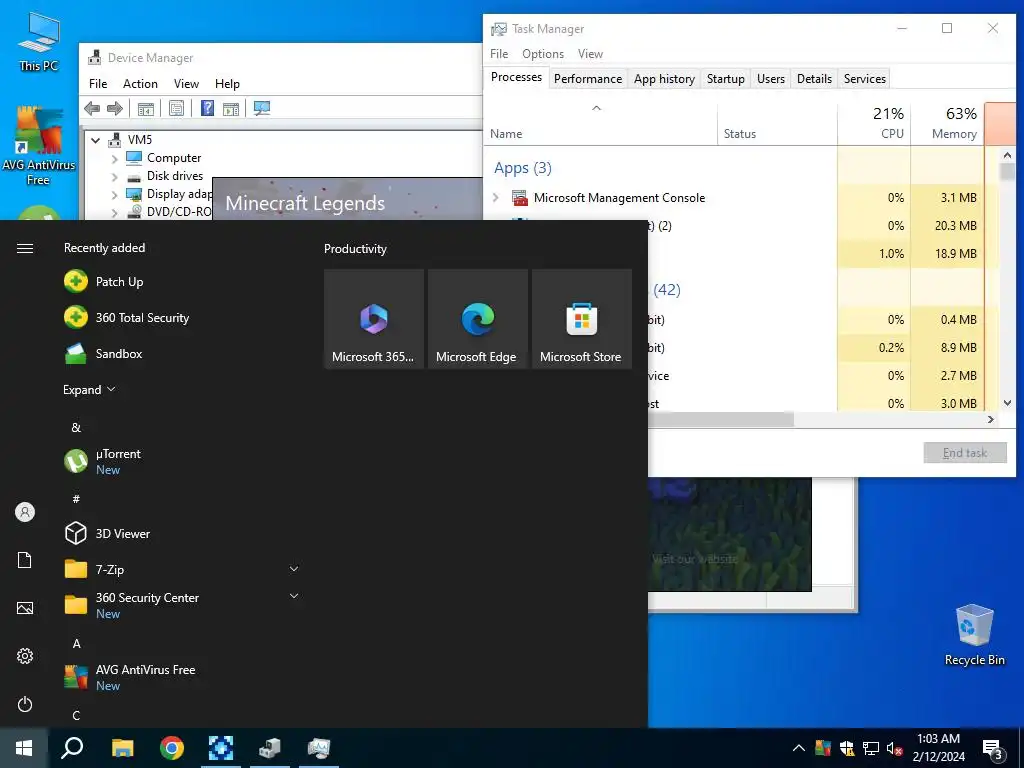The image size is (1024, 768).
Task: Open Patch Up from Recently added
Action: click(104, 281)
